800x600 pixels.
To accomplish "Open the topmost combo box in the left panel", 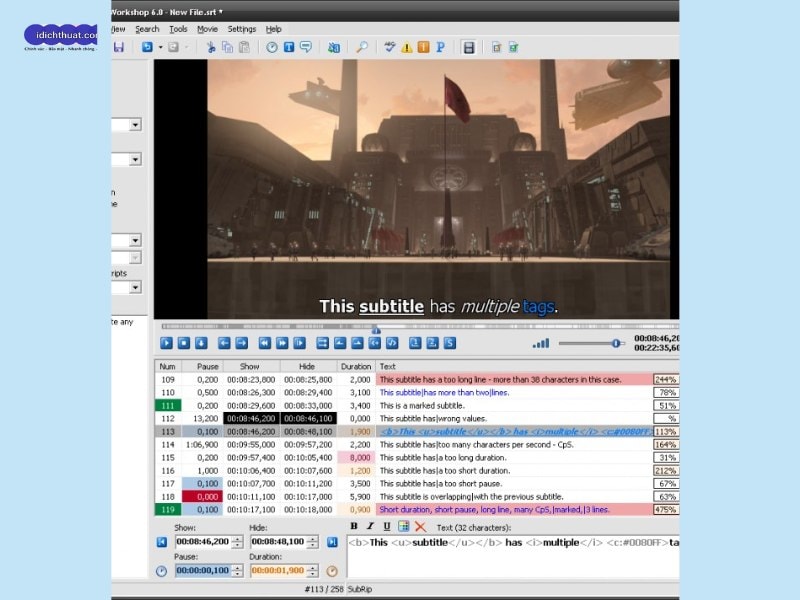I will (x=133, y=124).
